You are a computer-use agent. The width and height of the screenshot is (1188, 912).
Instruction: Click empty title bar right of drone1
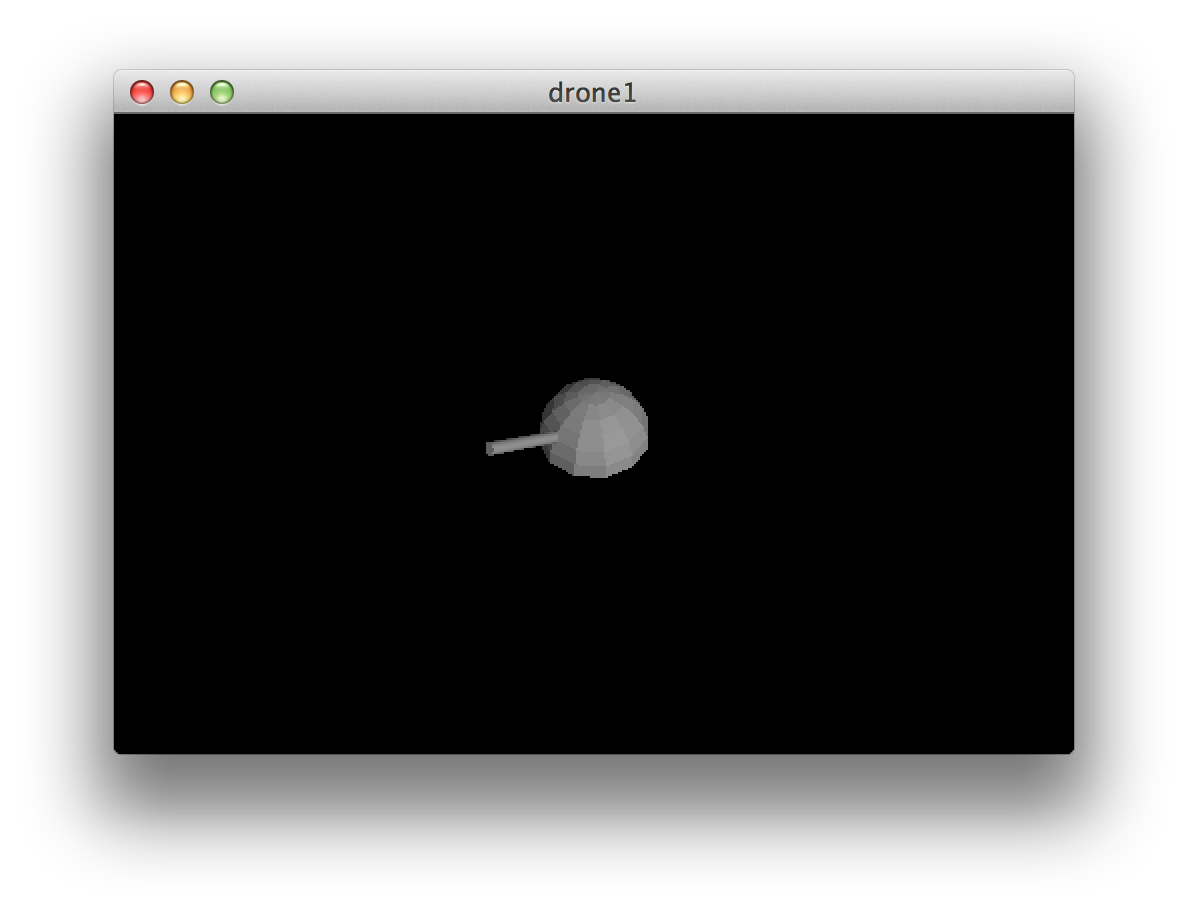point(850,92)
